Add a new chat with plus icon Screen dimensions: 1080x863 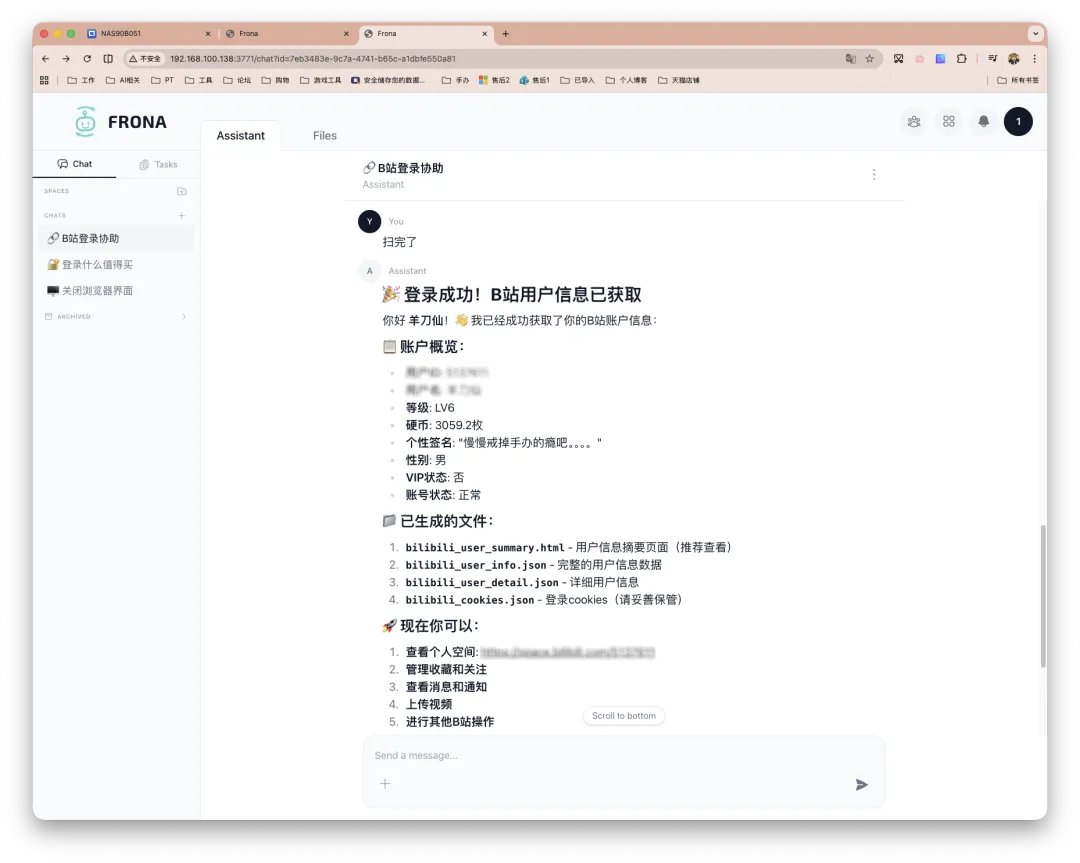click(182, 216)
